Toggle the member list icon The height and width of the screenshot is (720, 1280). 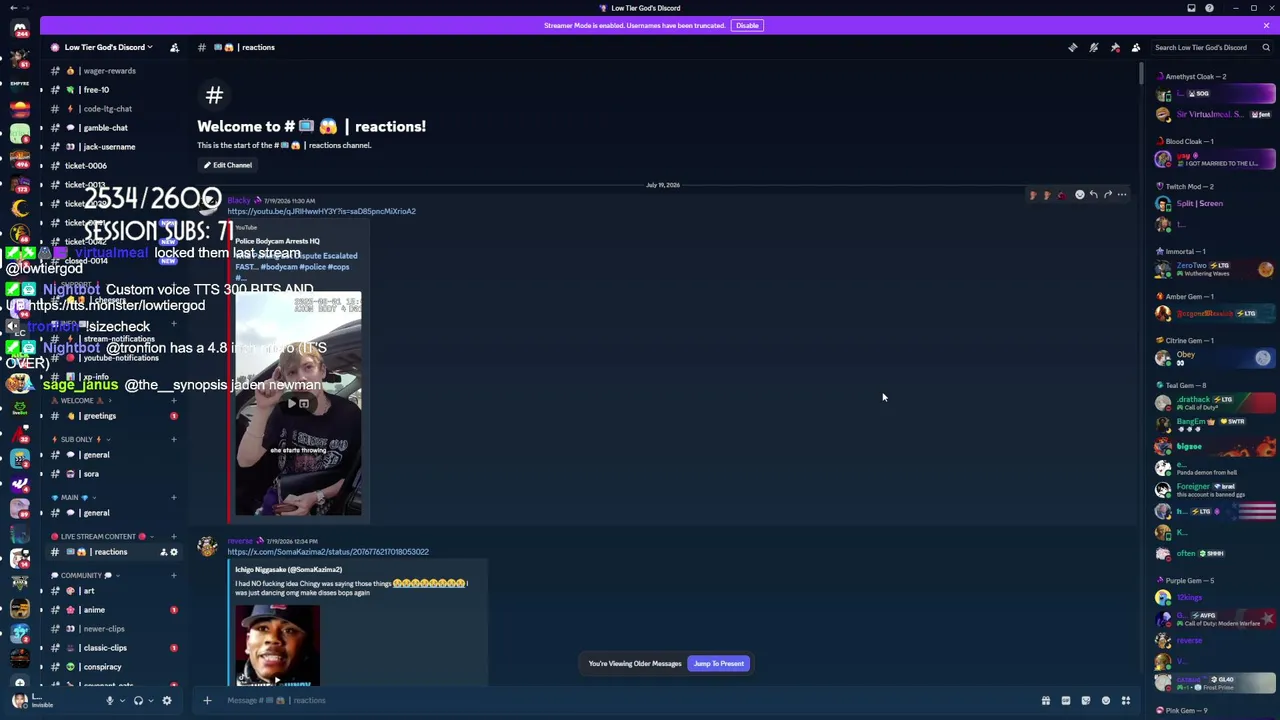pyautogui.click(x=1136, y=47)
